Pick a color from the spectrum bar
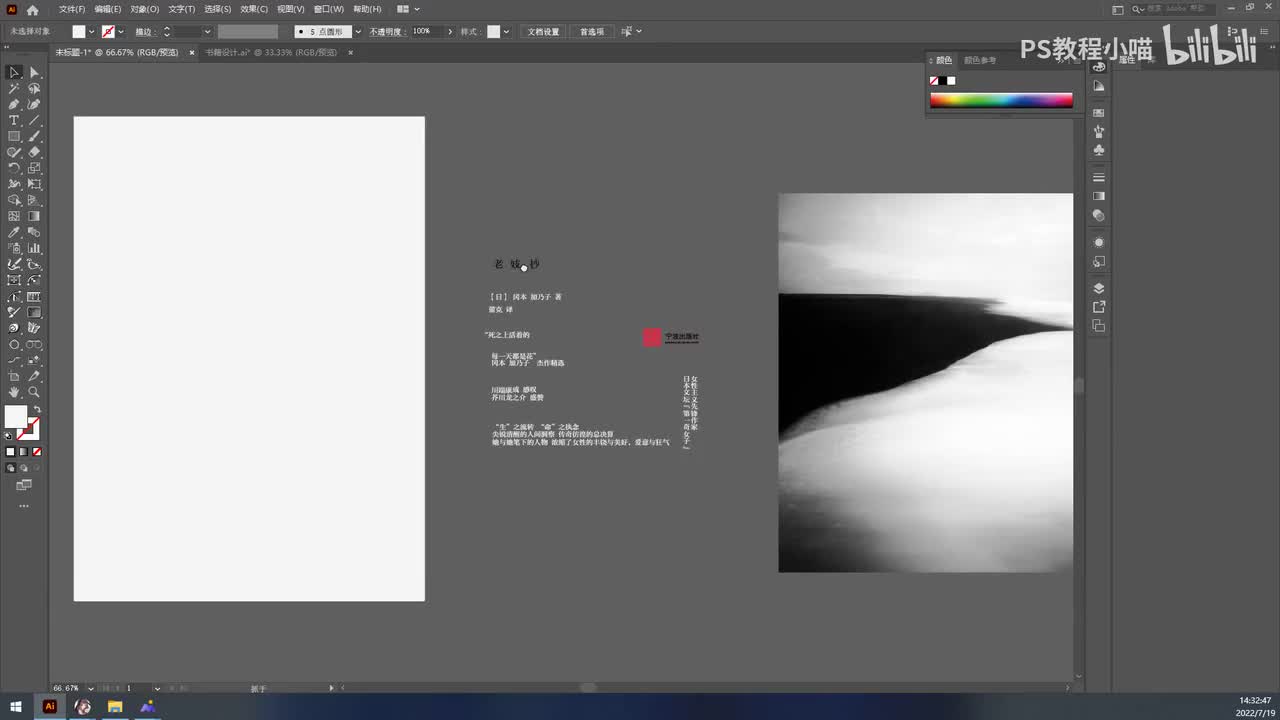 pyautogui.click(x=1001, y=100)
